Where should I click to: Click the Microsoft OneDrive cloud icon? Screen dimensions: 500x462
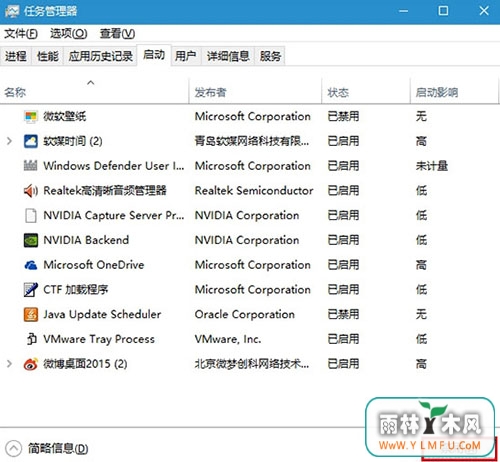[x=31, y=265]
